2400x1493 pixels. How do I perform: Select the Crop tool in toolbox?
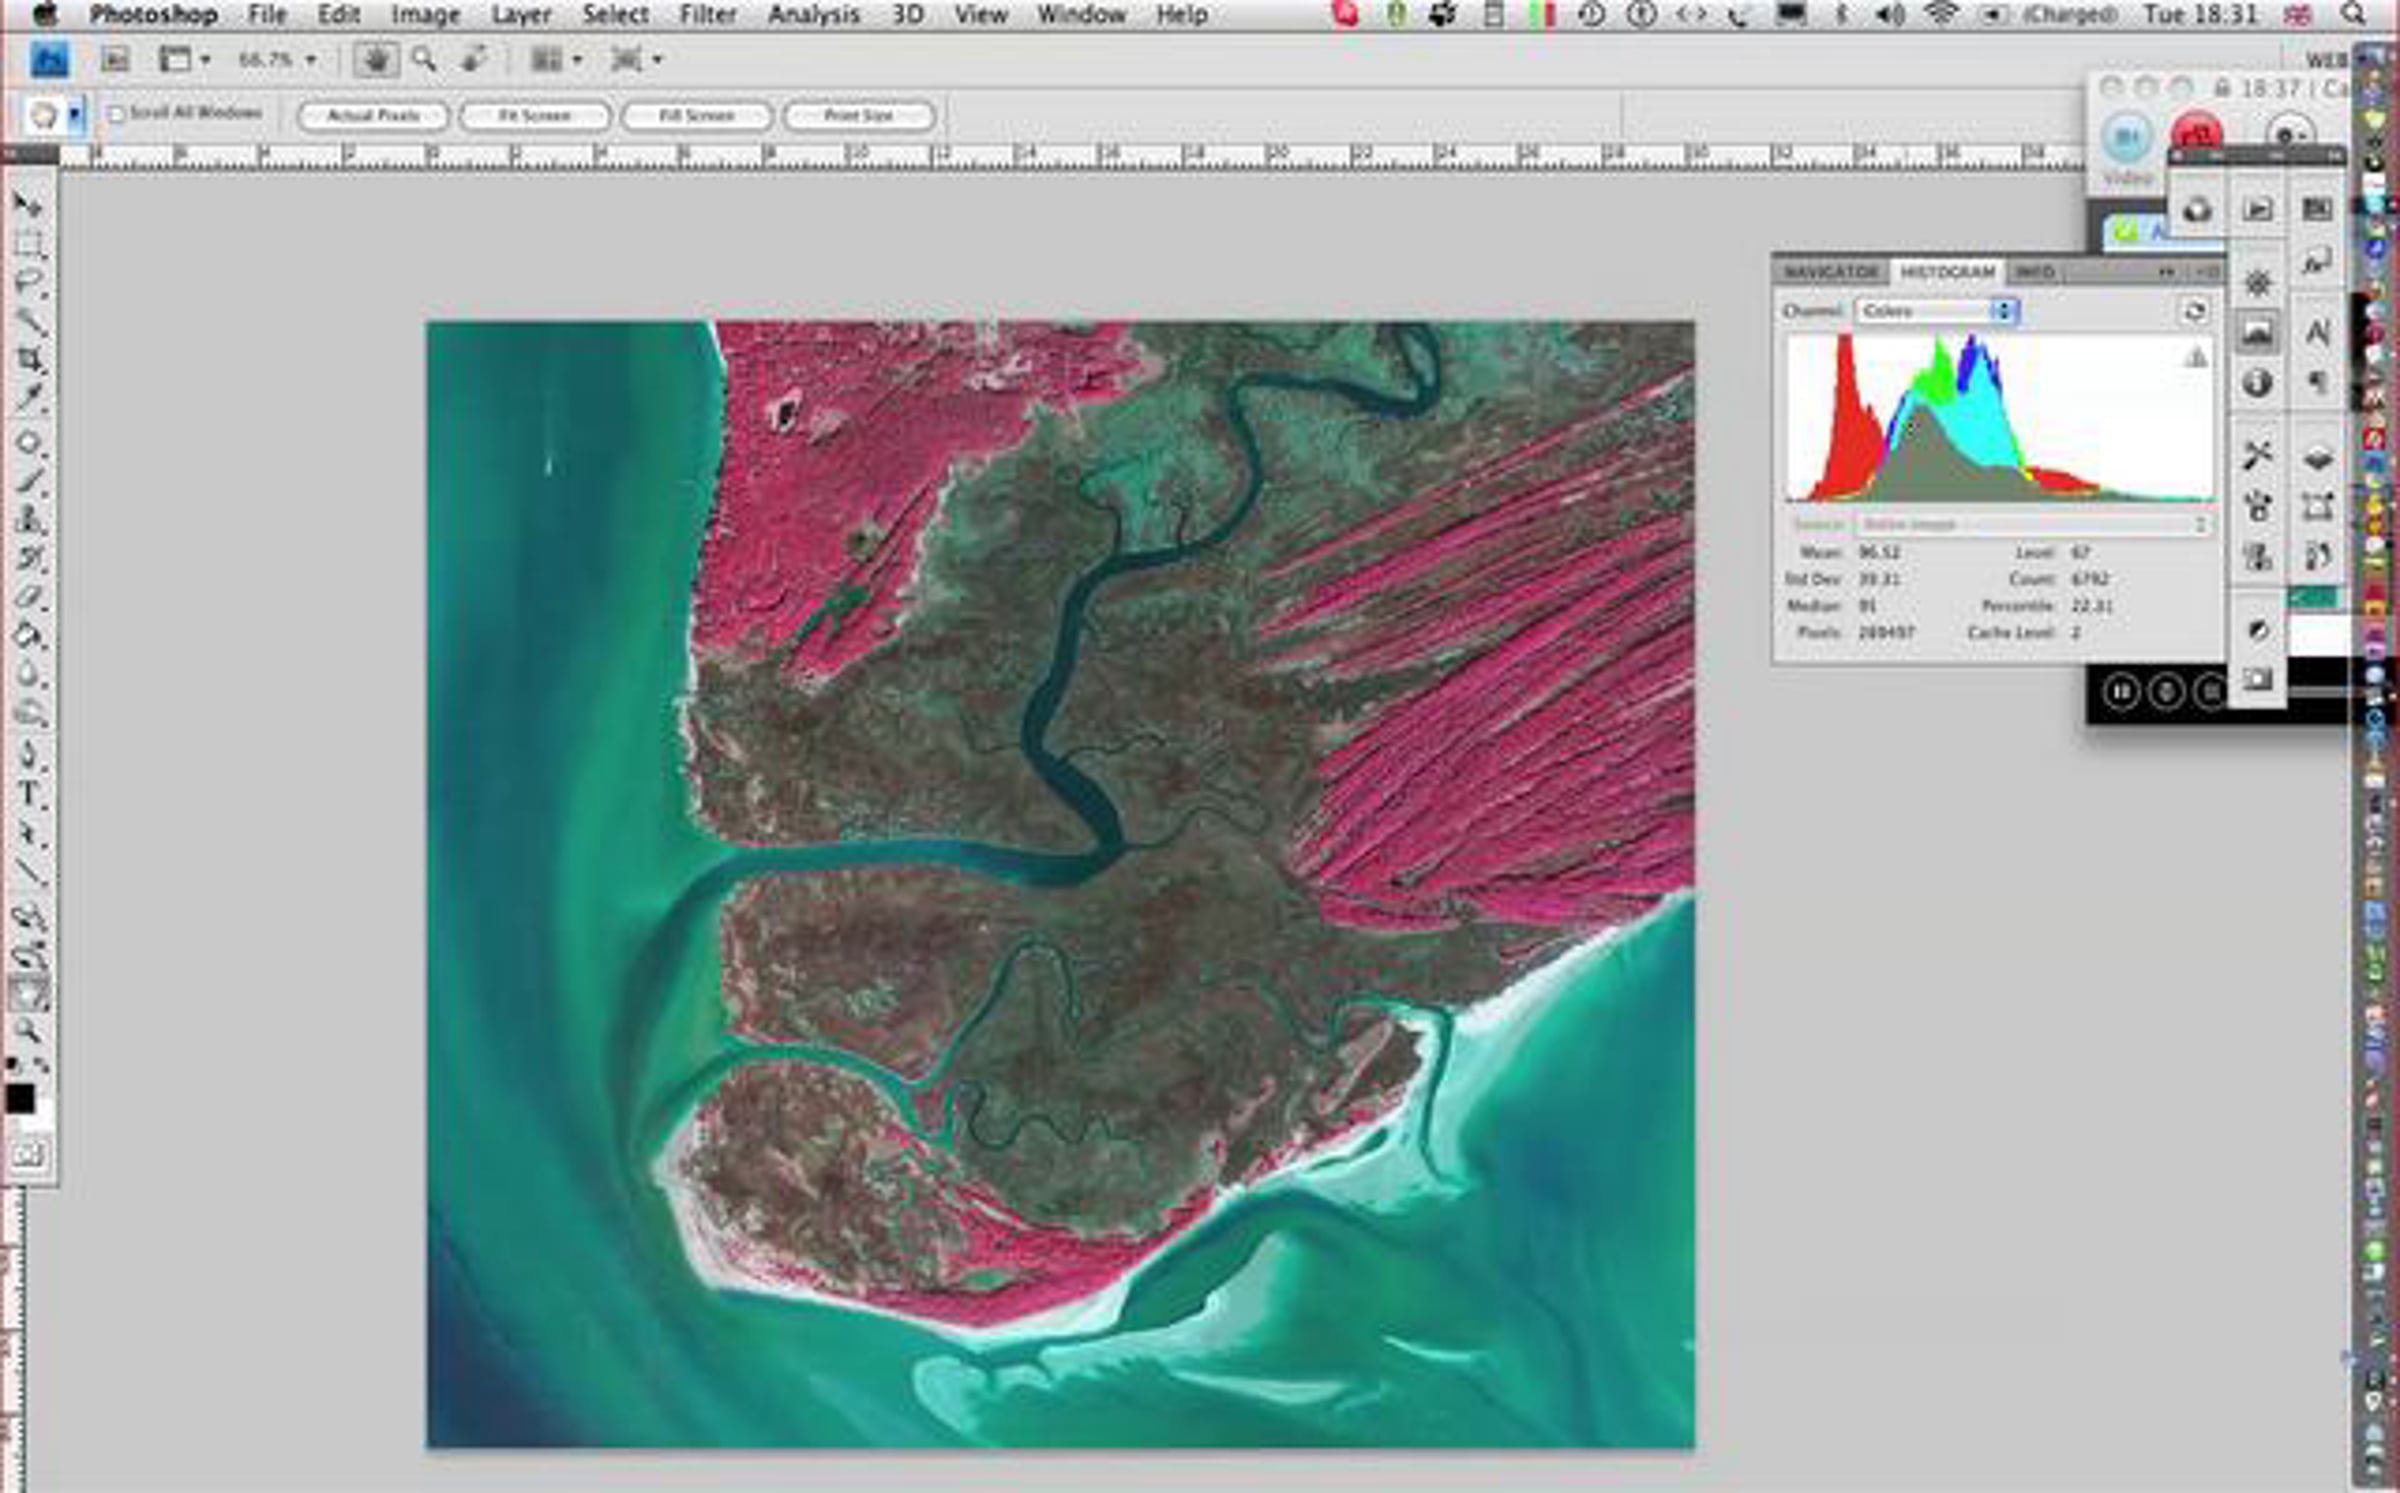(30, 360)
